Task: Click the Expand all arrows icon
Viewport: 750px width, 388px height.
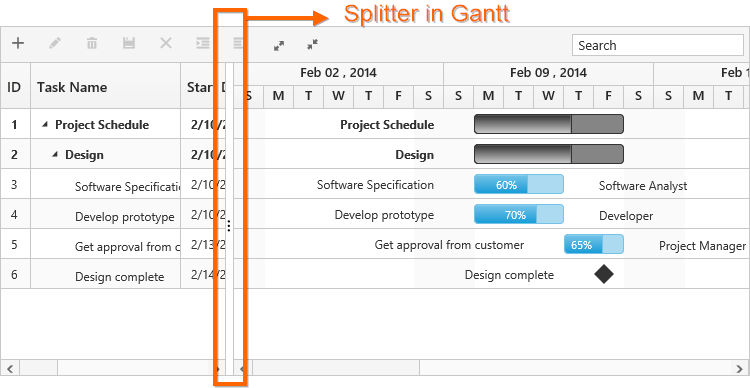Action: [x=279, y=45]
